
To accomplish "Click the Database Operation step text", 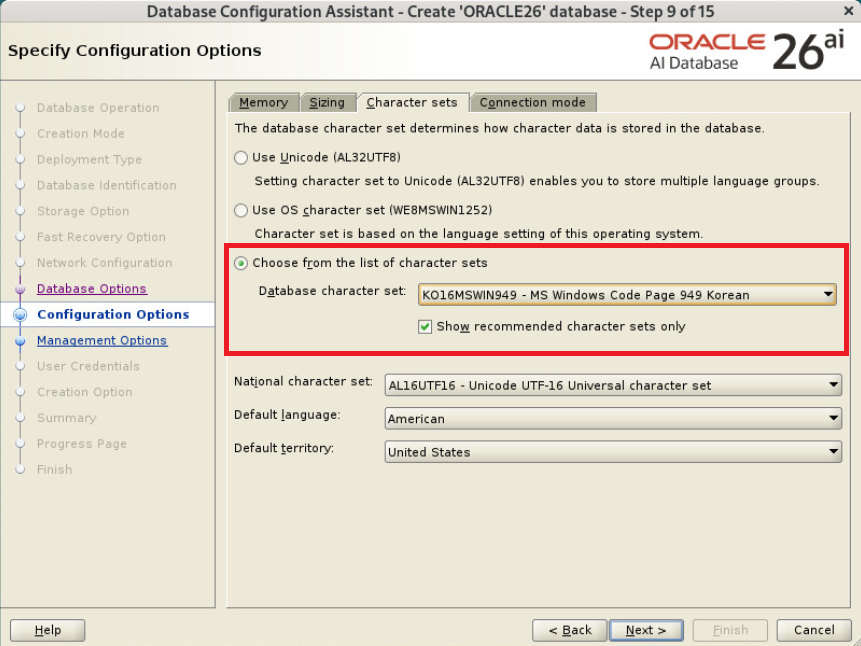I will tap(98, 108).
